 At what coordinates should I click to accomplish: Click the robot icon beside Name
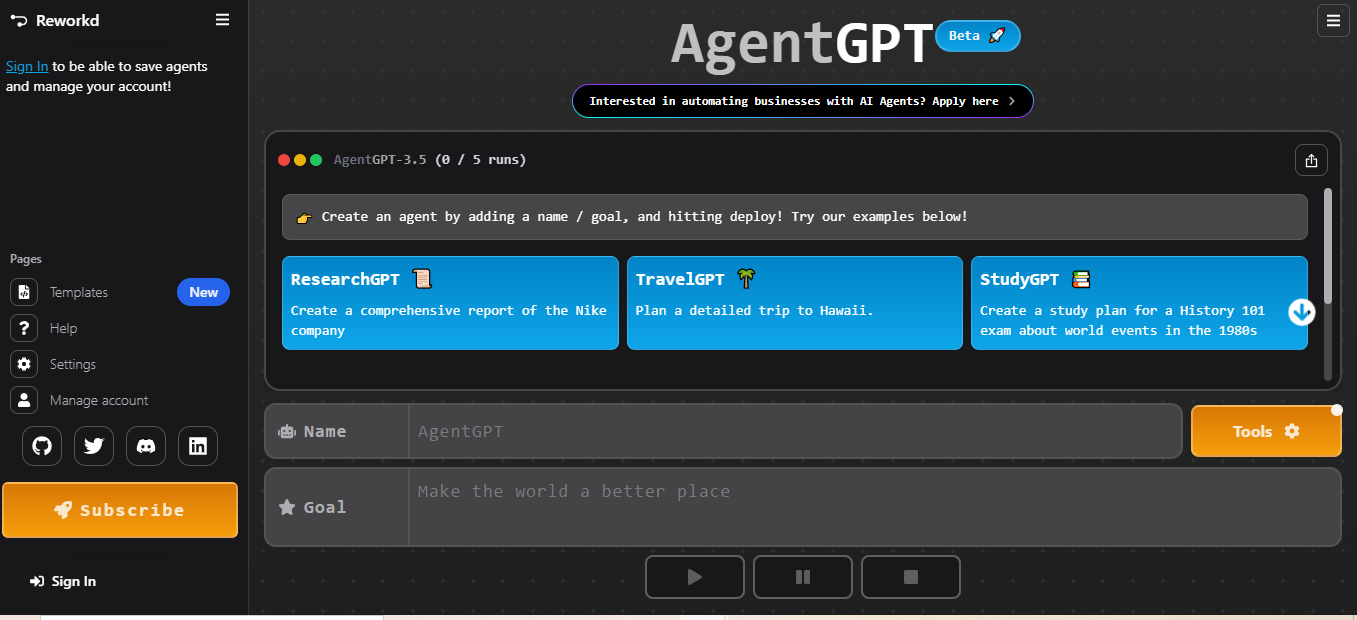tap(287, 432)
